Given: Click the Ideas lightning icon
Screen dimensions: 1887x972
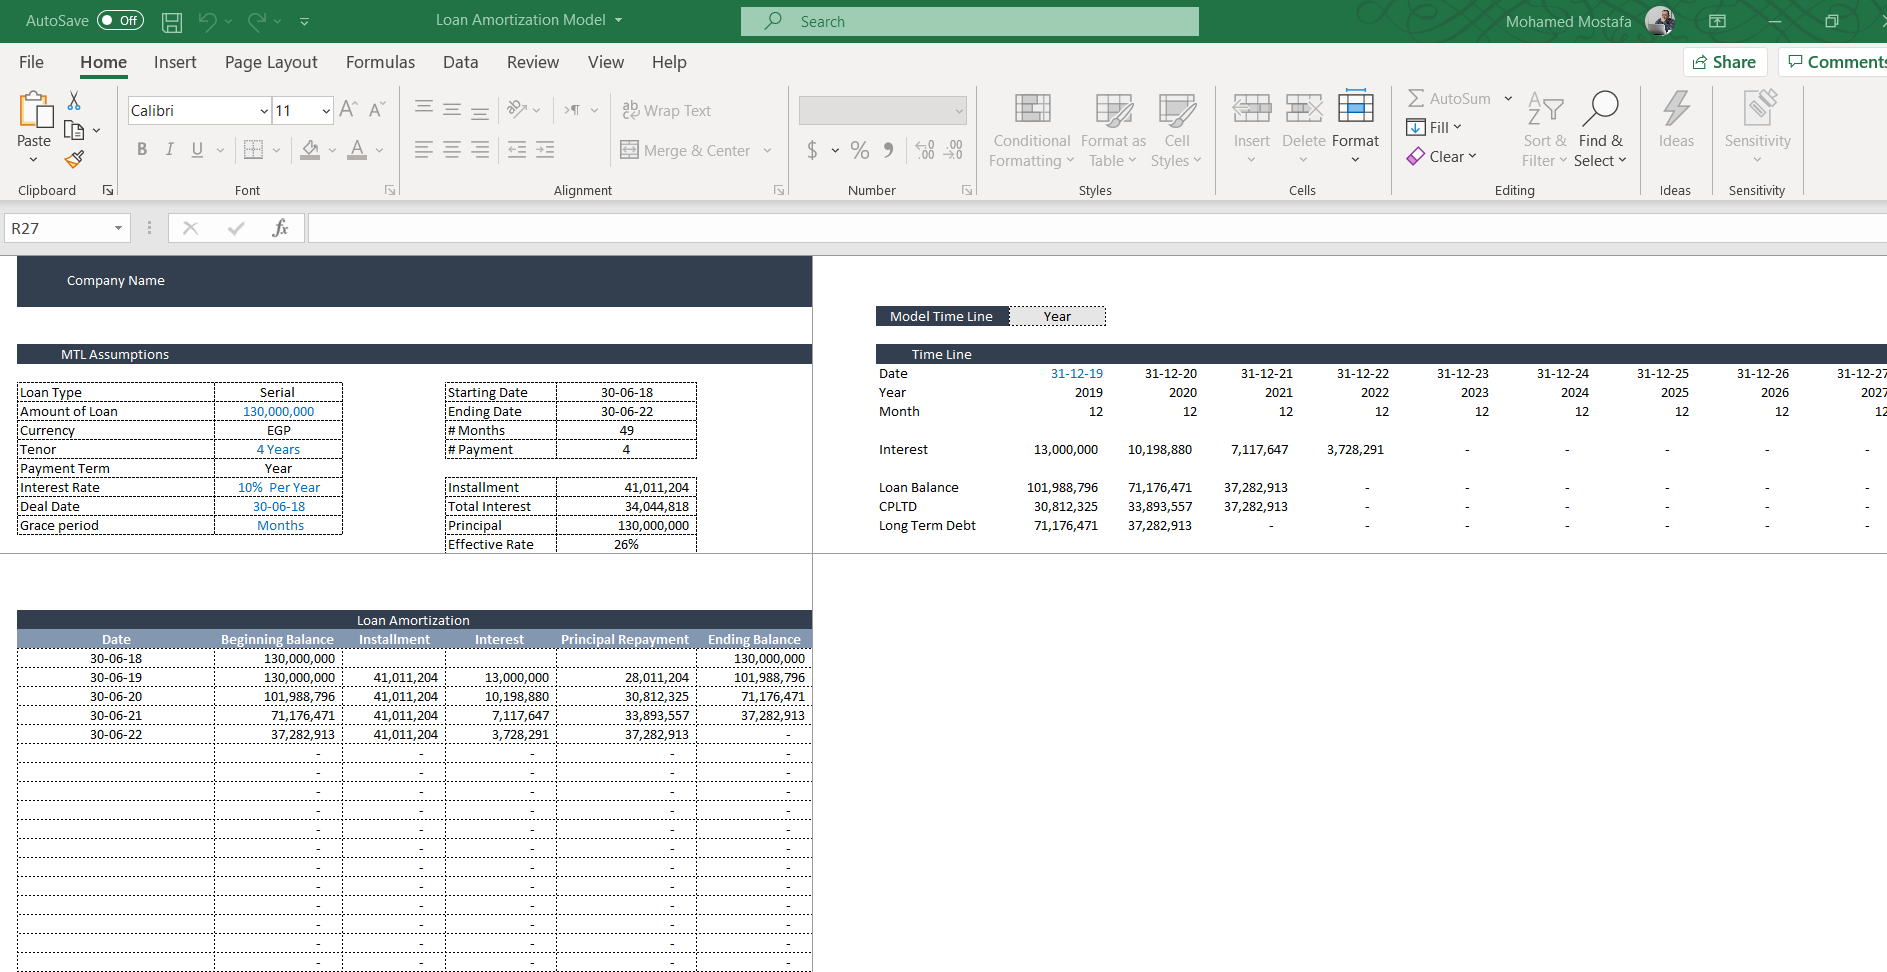Looking at the screenshot, I should click(1676, 108).
